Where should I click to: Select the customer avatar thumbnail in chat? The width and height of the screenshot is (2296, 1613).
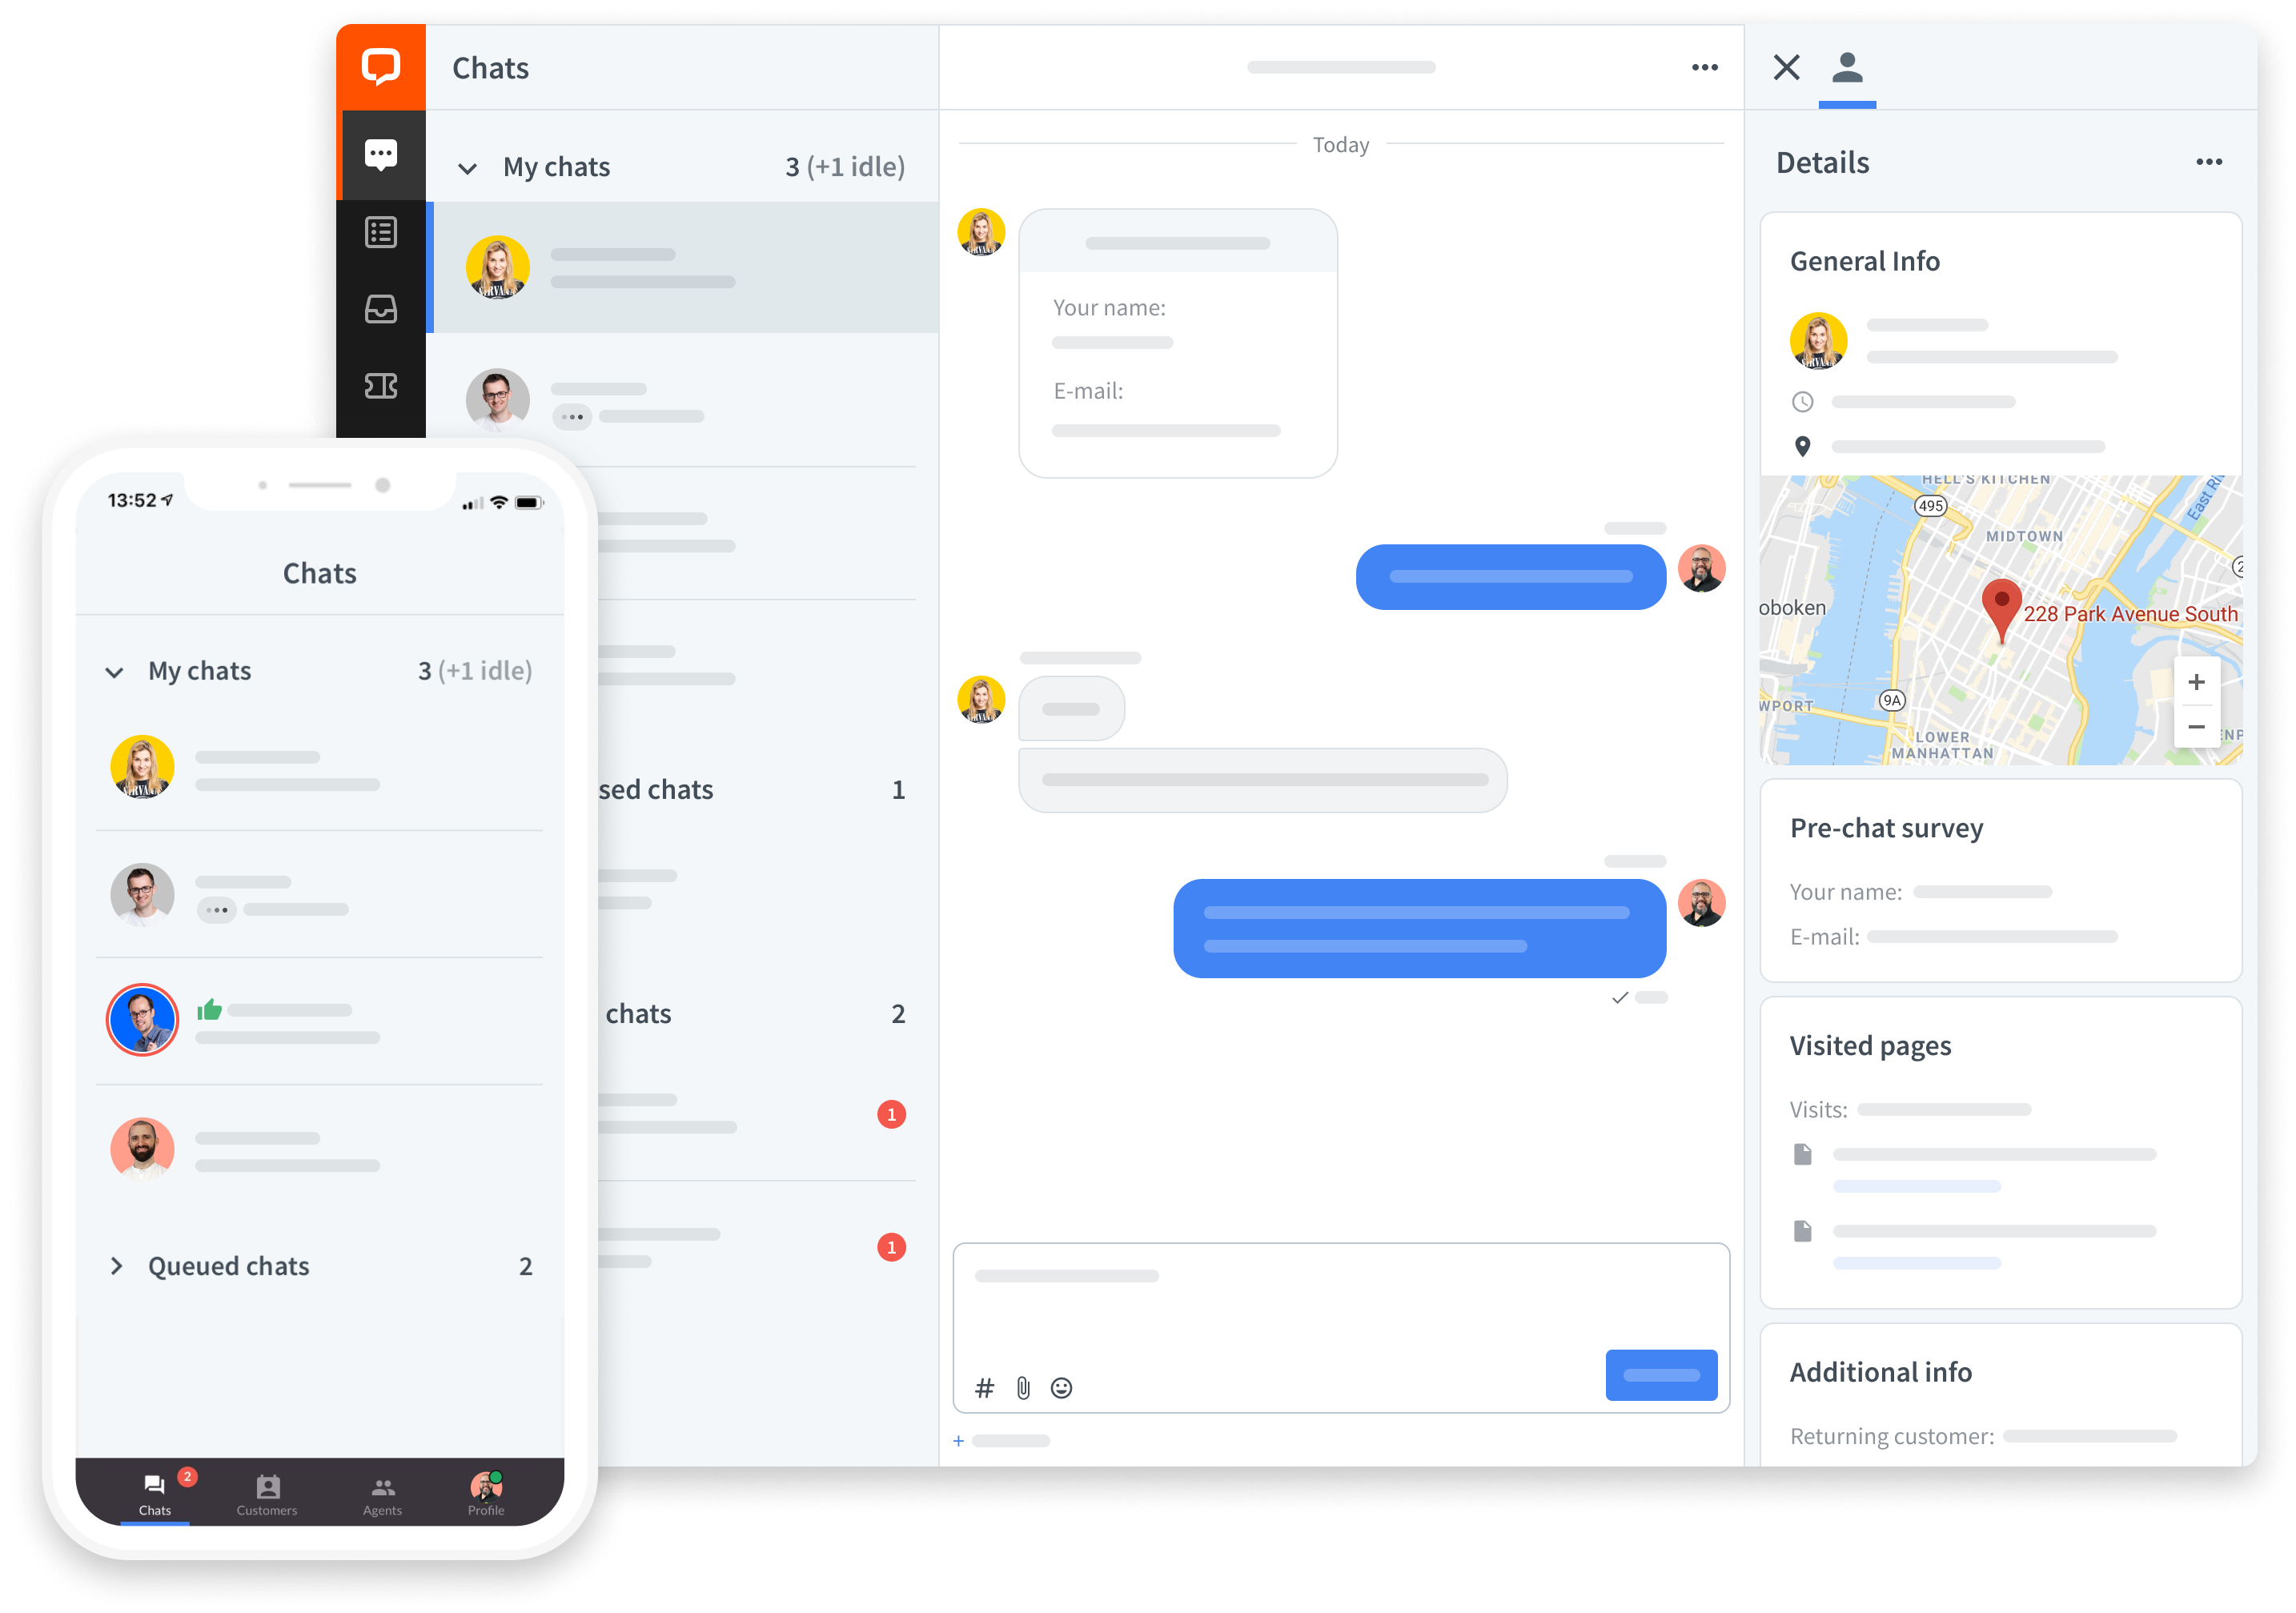pos(981,231)
